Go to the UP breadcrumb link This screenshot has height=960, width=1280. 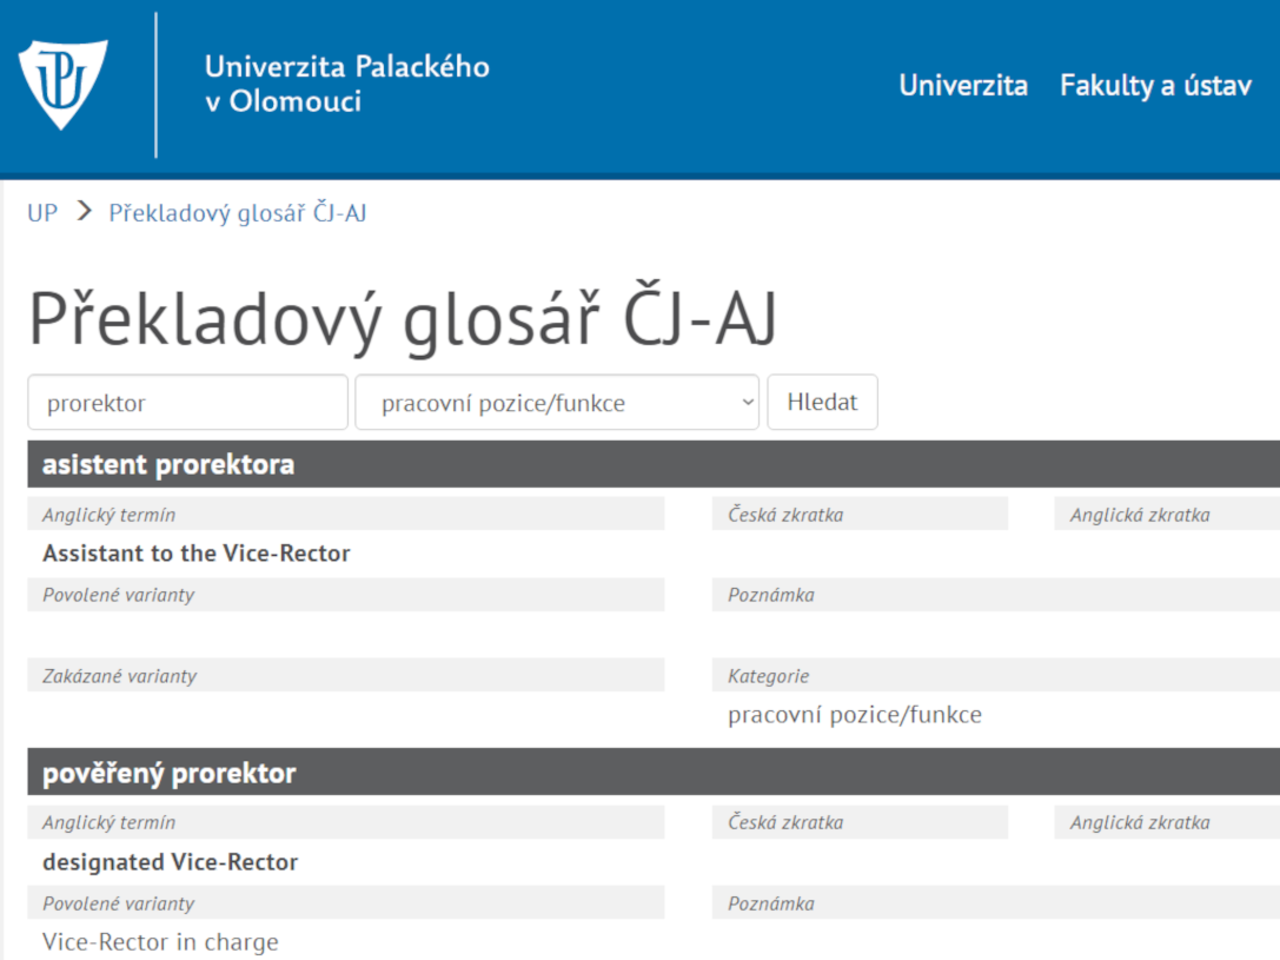tap(42, 213)
